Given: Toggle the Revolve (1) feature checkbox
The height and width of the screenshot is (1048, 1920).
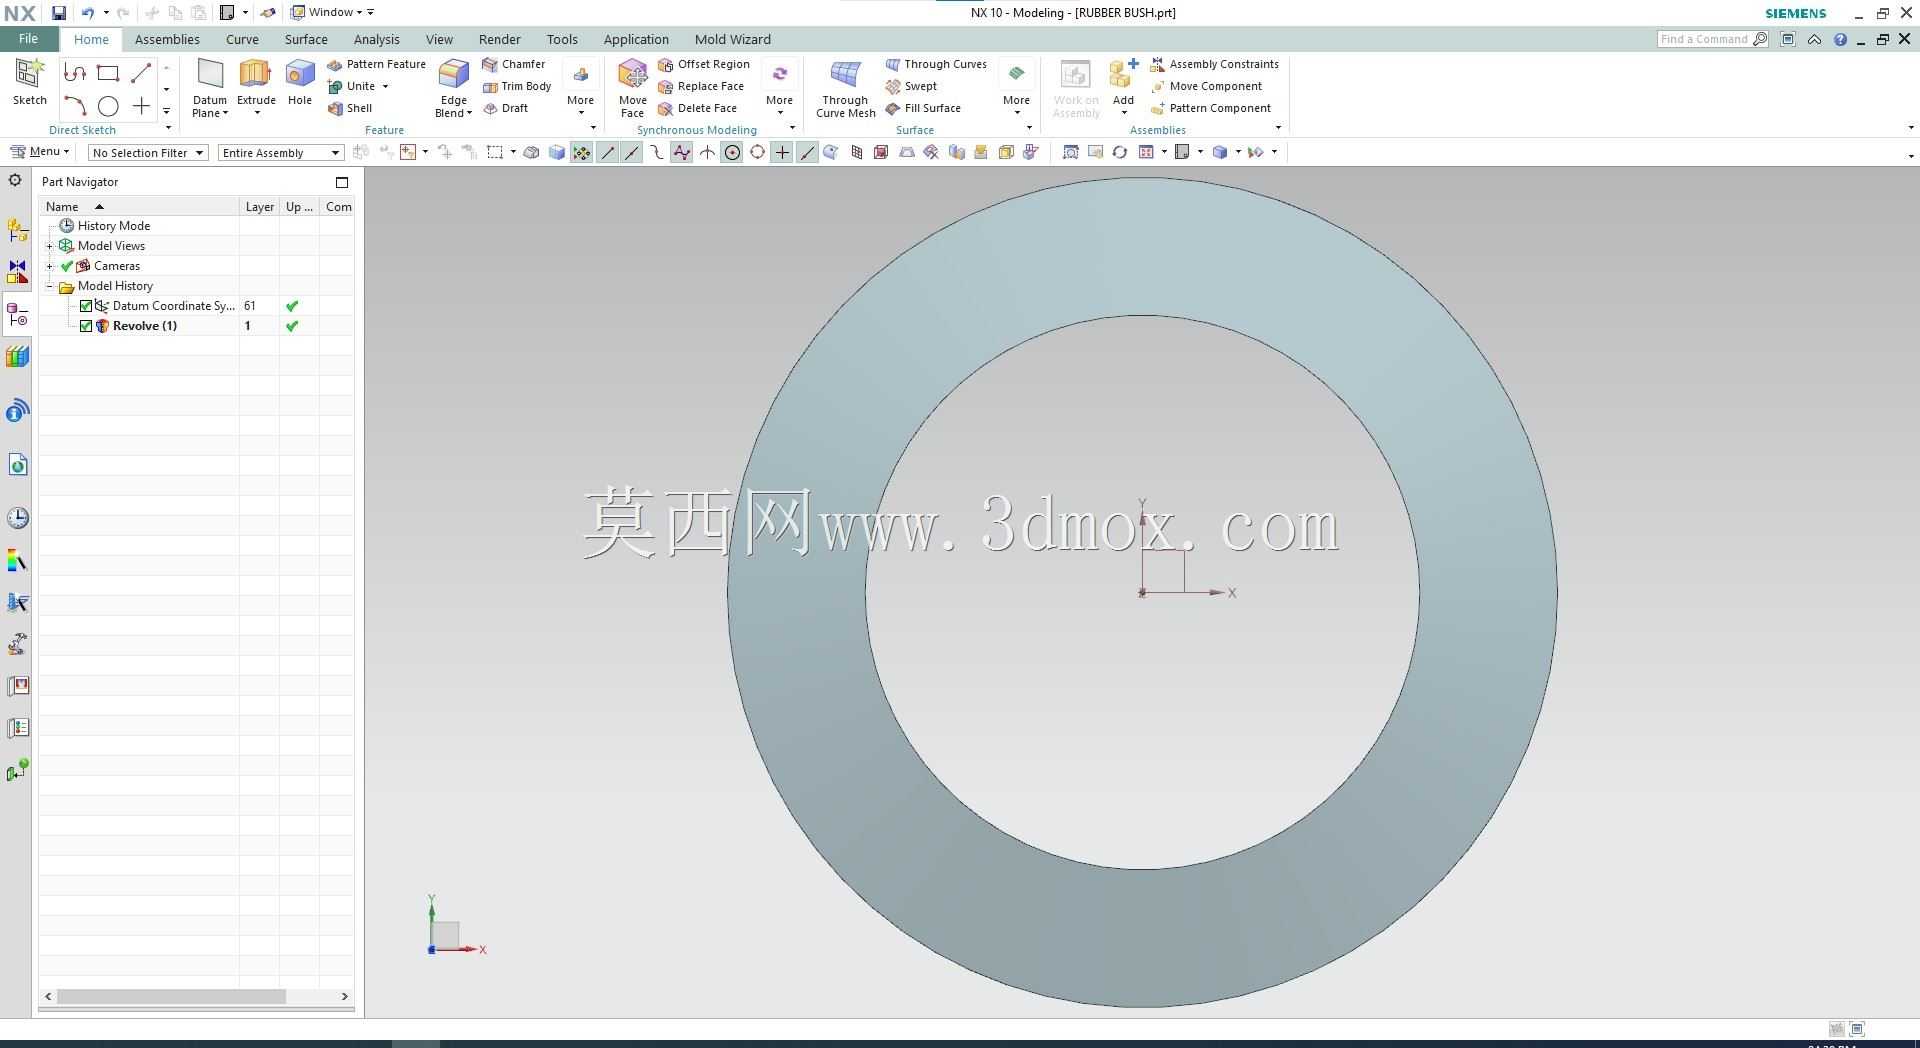Looking at the screenshot, I should pyautogui.click(x=86, y=326).
